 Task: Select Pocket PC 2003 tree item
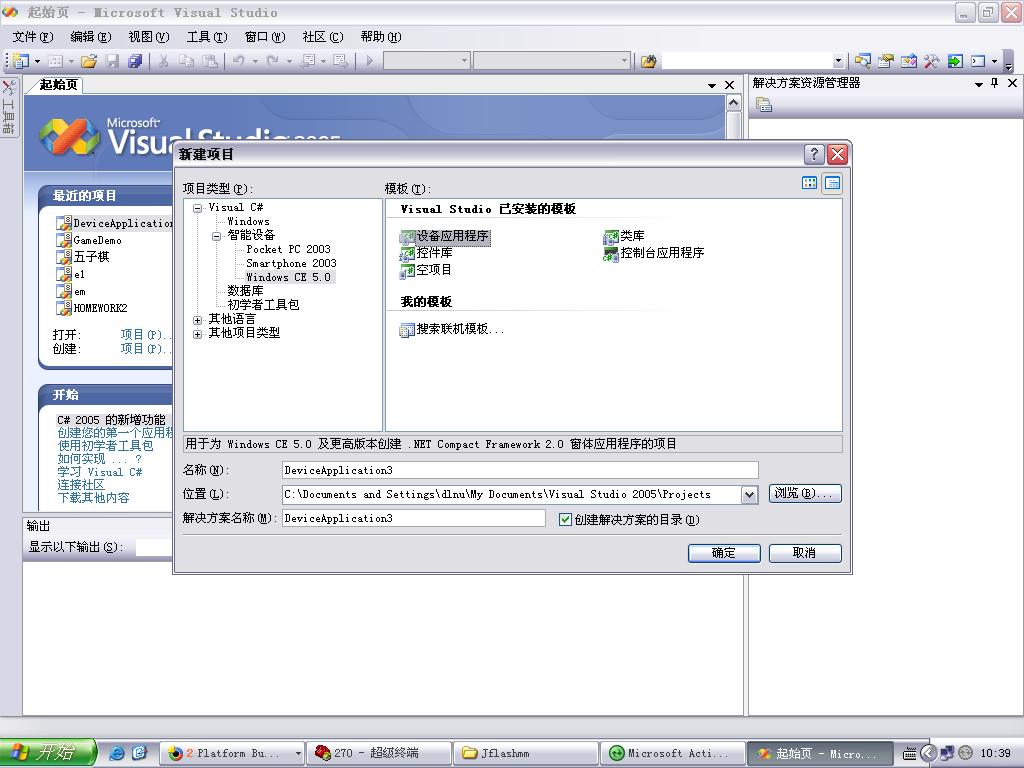tap(288, 249)
